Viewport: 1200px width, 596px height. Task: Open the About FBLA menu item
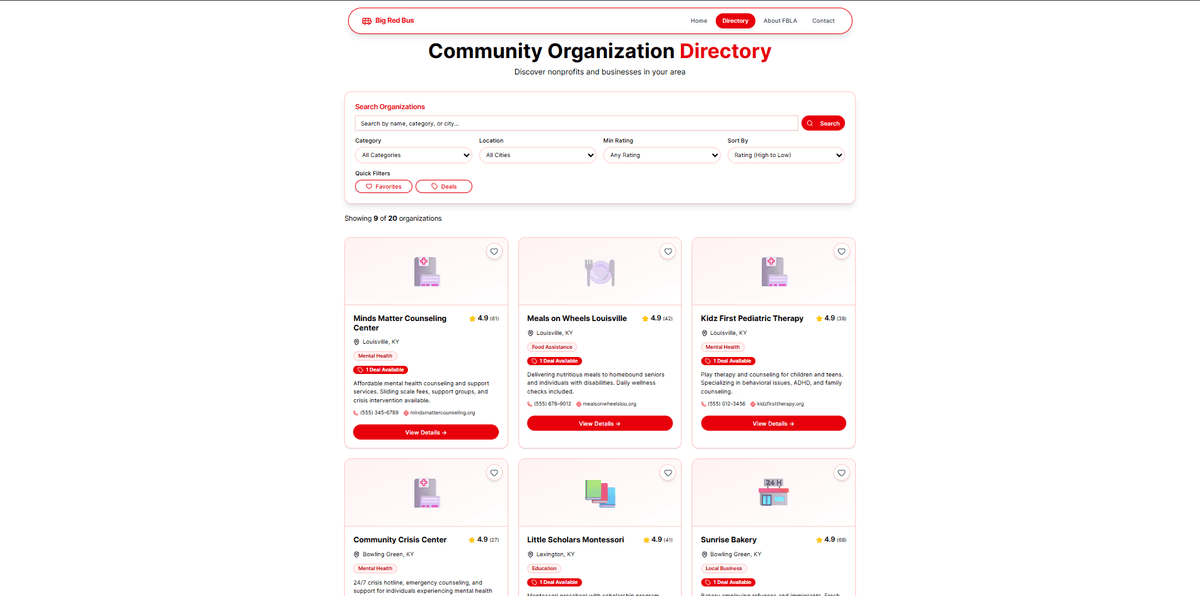pyautogui.click(x=779, y=20)
